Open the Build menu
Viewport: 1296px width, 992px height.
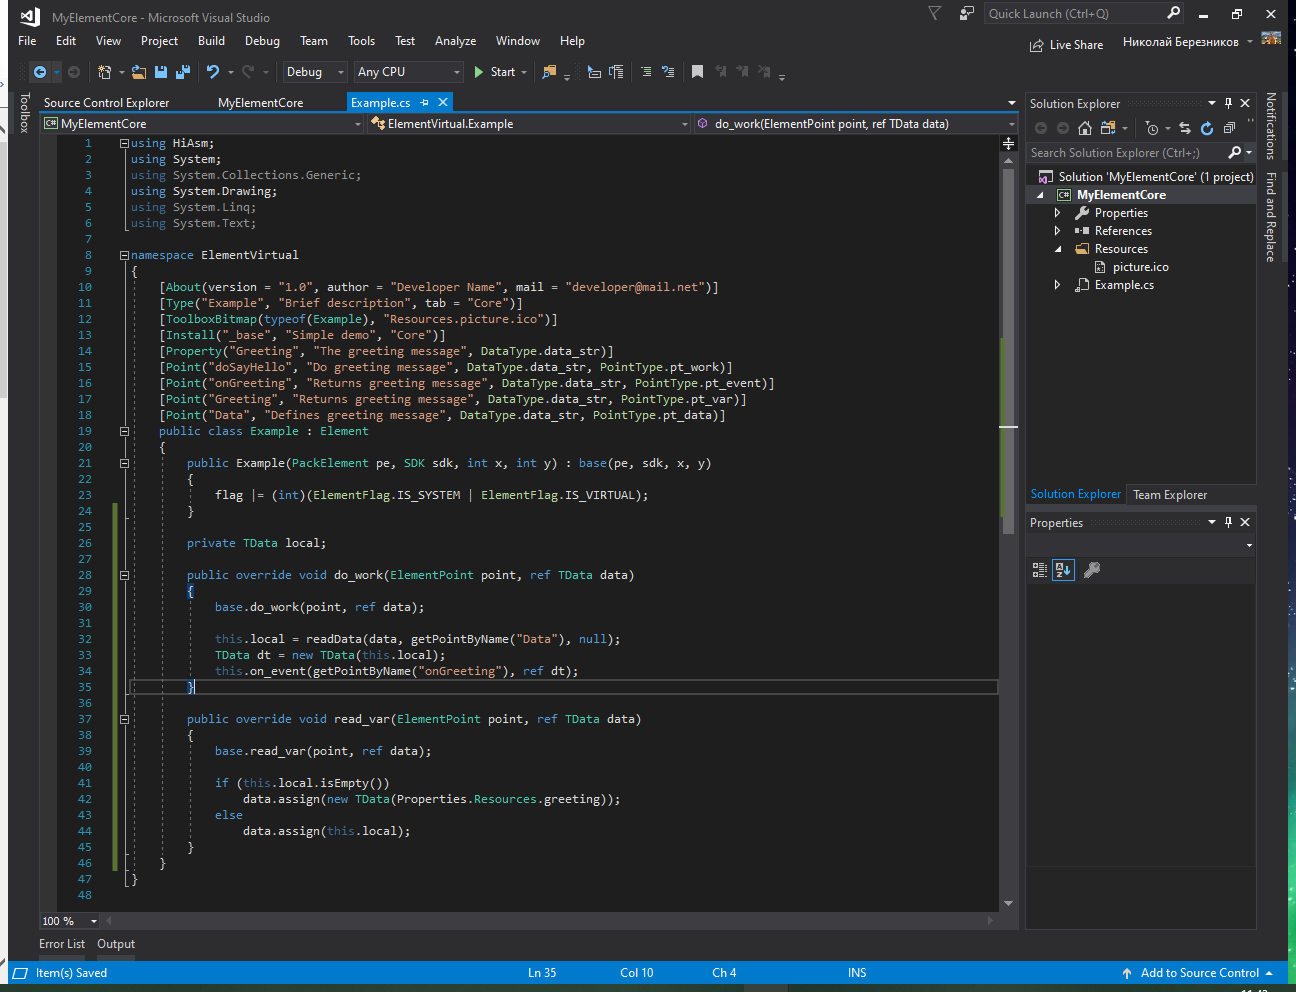(211, 41)
